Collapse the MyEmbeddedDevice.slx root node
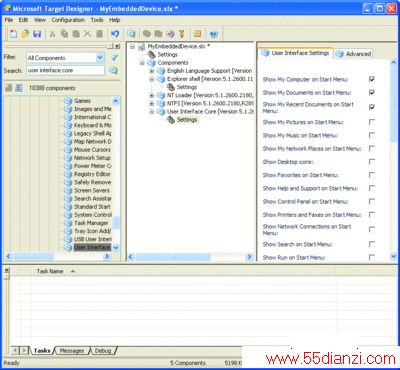This screenshot has height=370, width=400. (133, 46)
